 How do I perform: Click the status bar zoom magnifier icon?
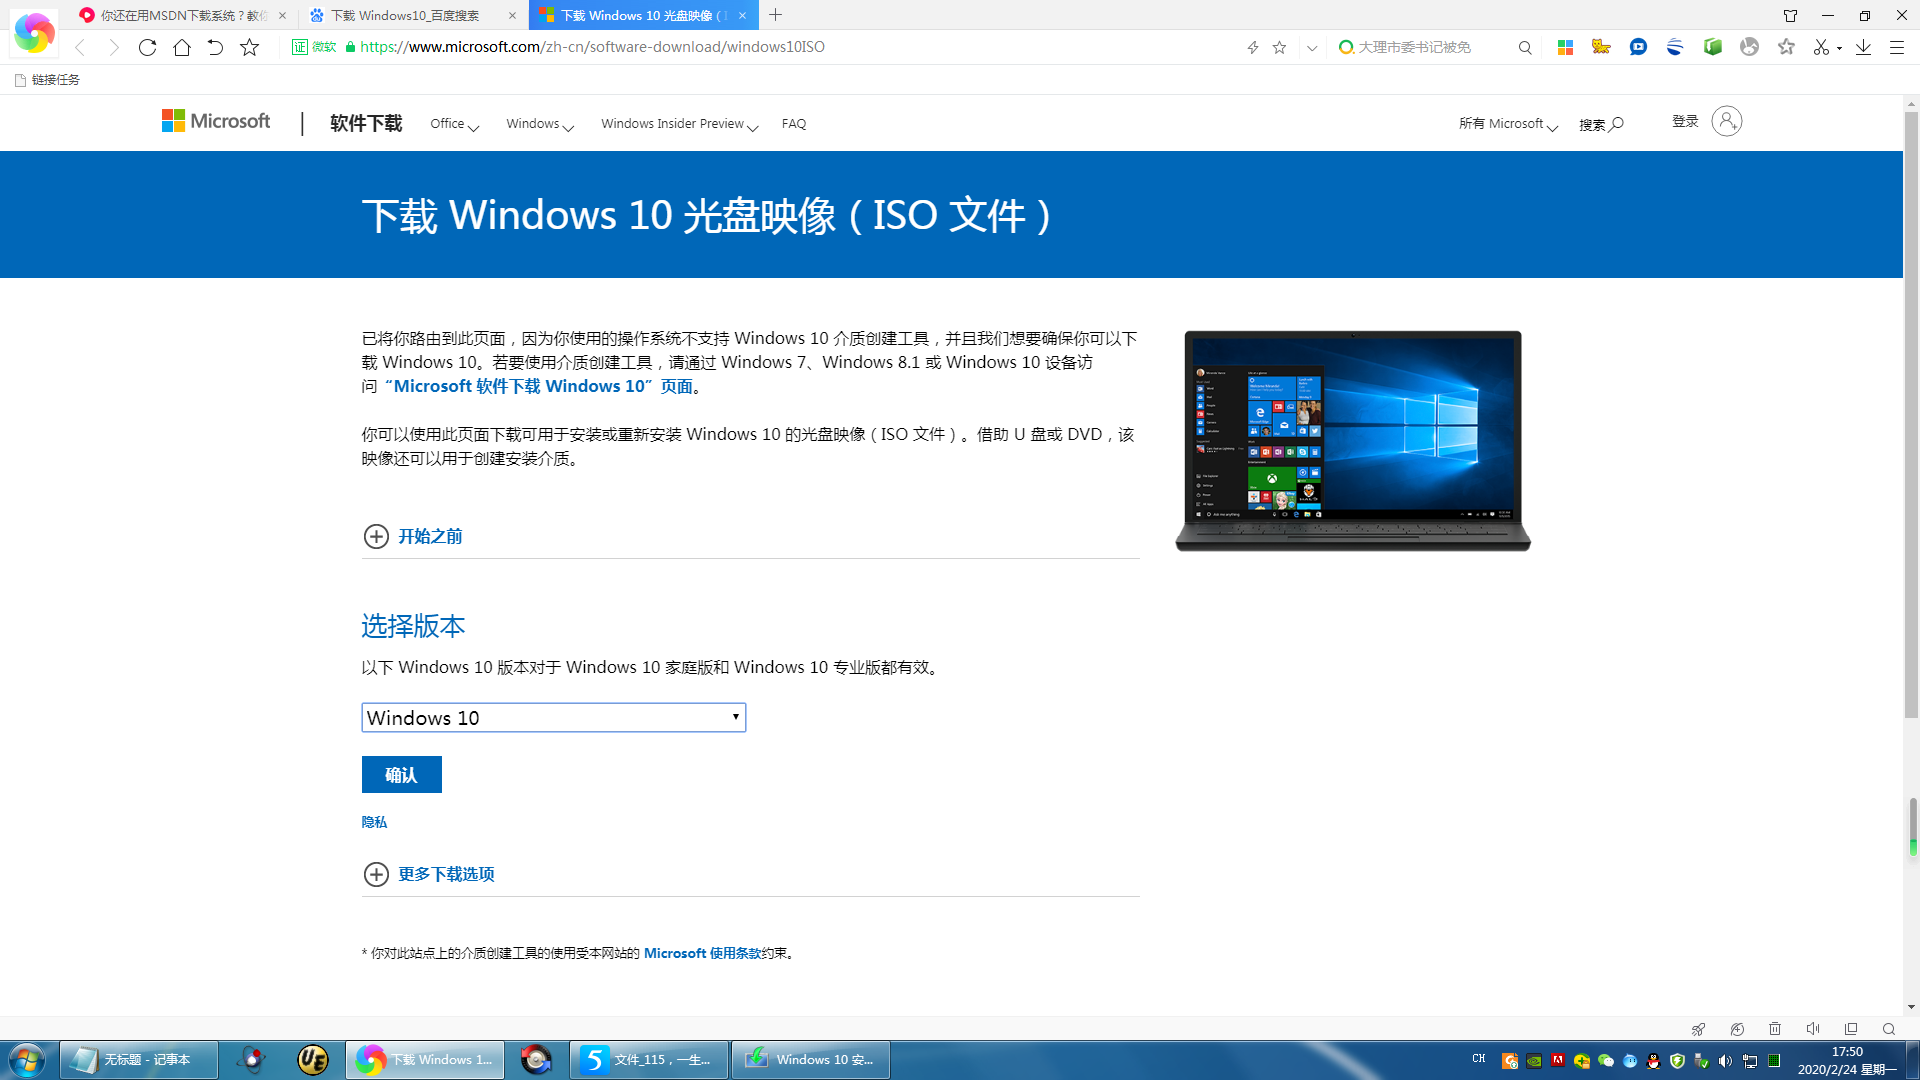coord(1889,1029)
